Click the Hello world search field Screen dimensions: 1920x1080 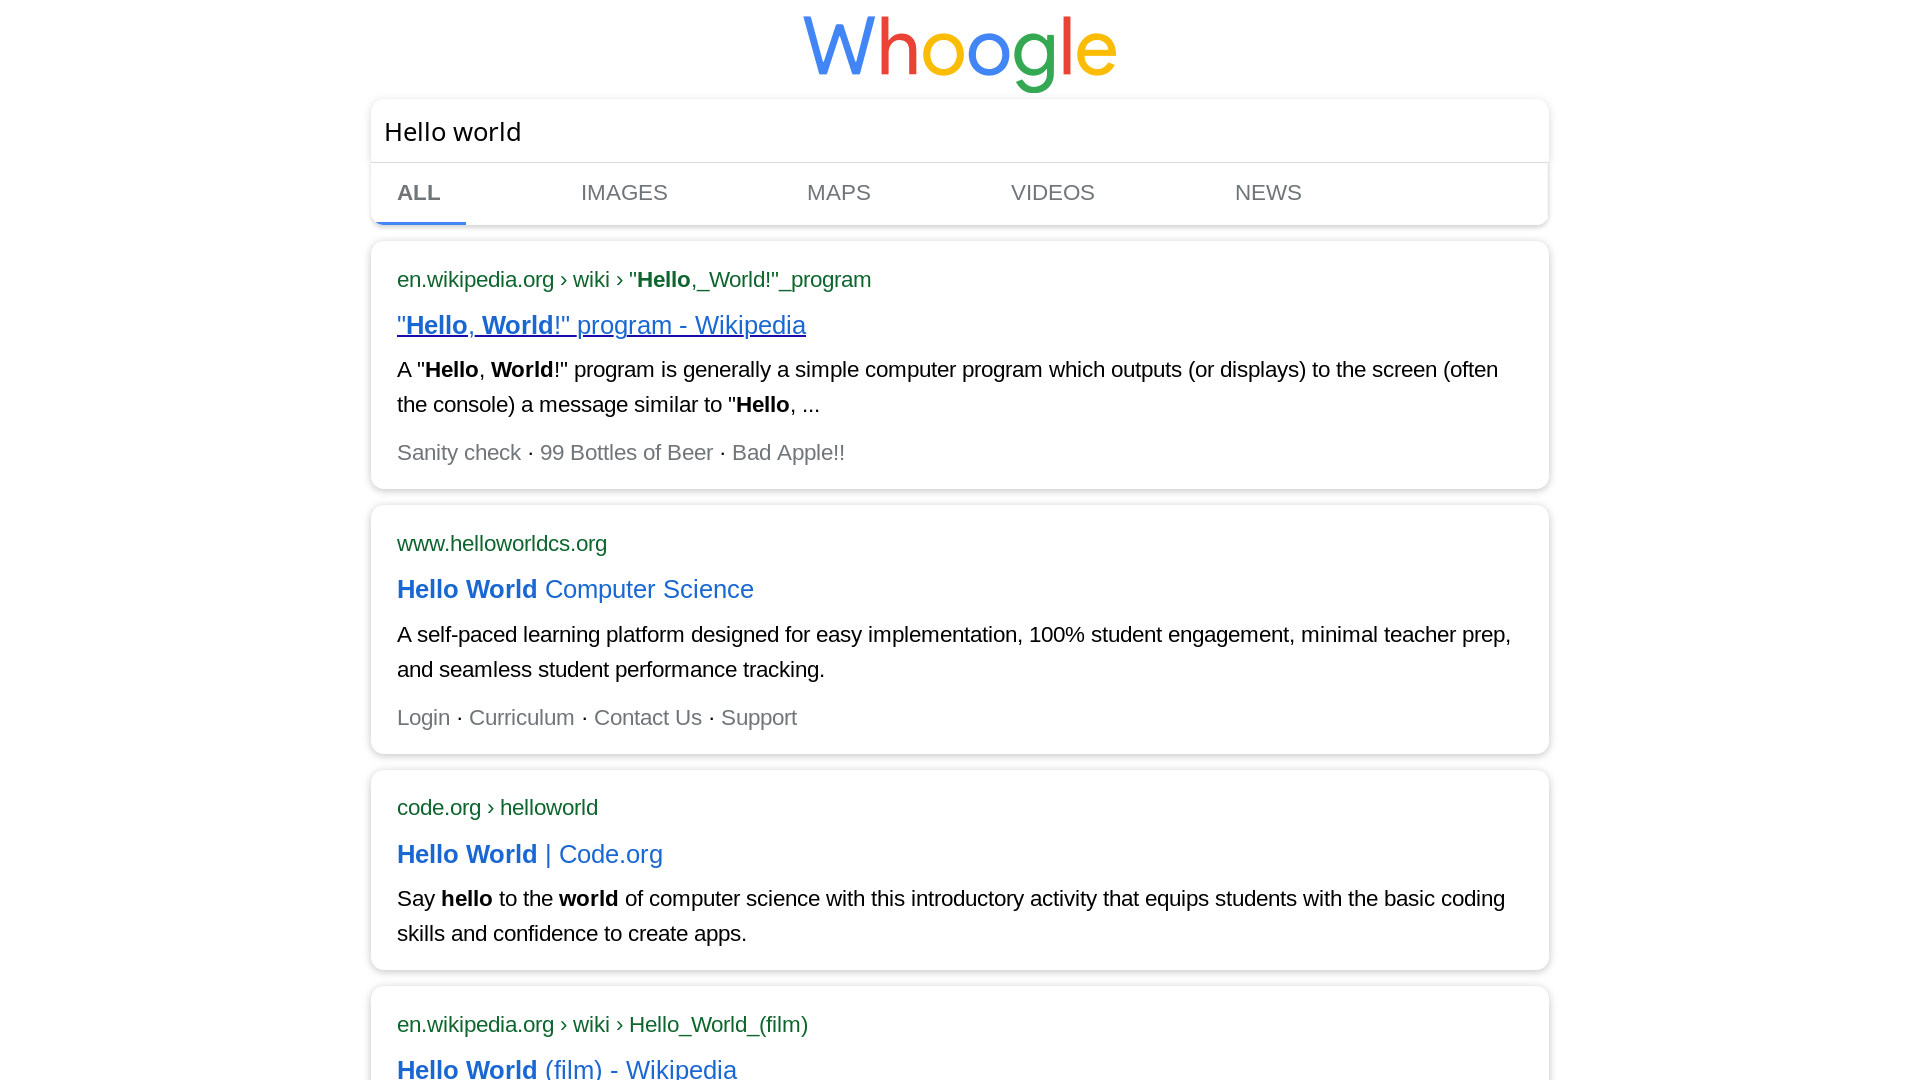[x=958, y=132]
